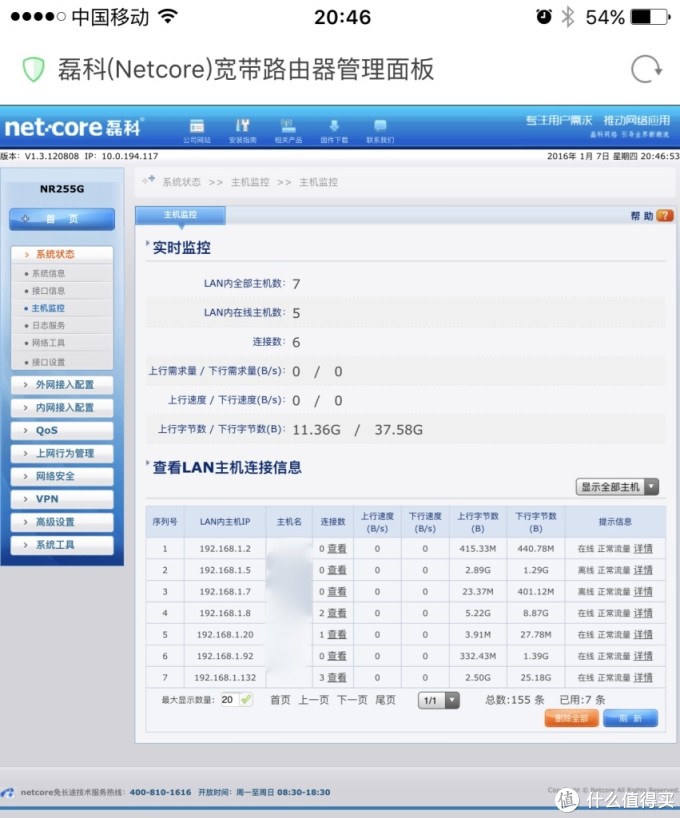This screenshot has height=818, width=680.
Task: Go to previous page 上一页
Action: pyautogui.click(x=314, y=700)
